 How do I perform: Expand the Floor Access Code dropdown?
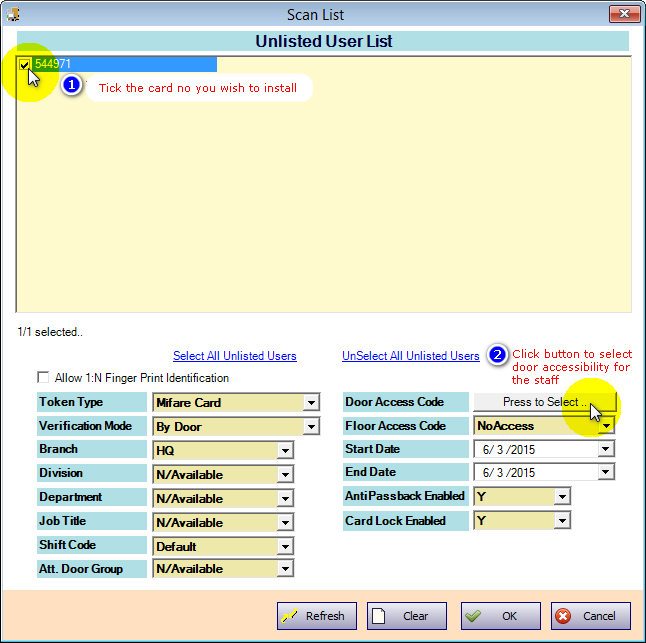click(606, 426)
